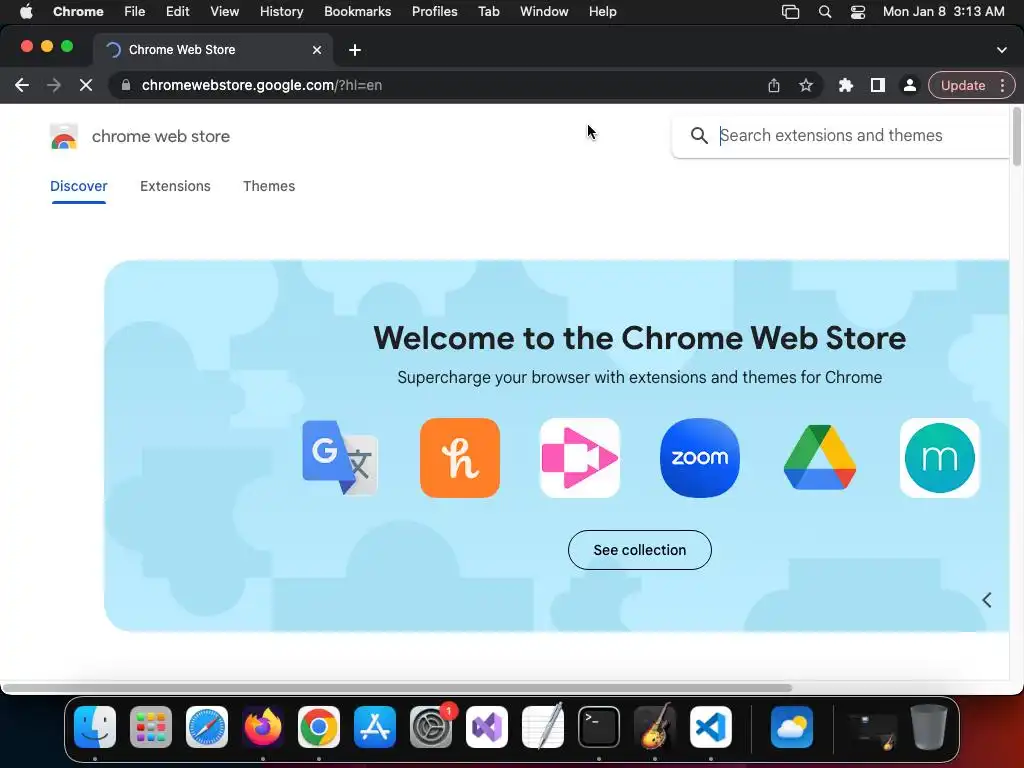Share this page via share icon

tap(774, 86)
